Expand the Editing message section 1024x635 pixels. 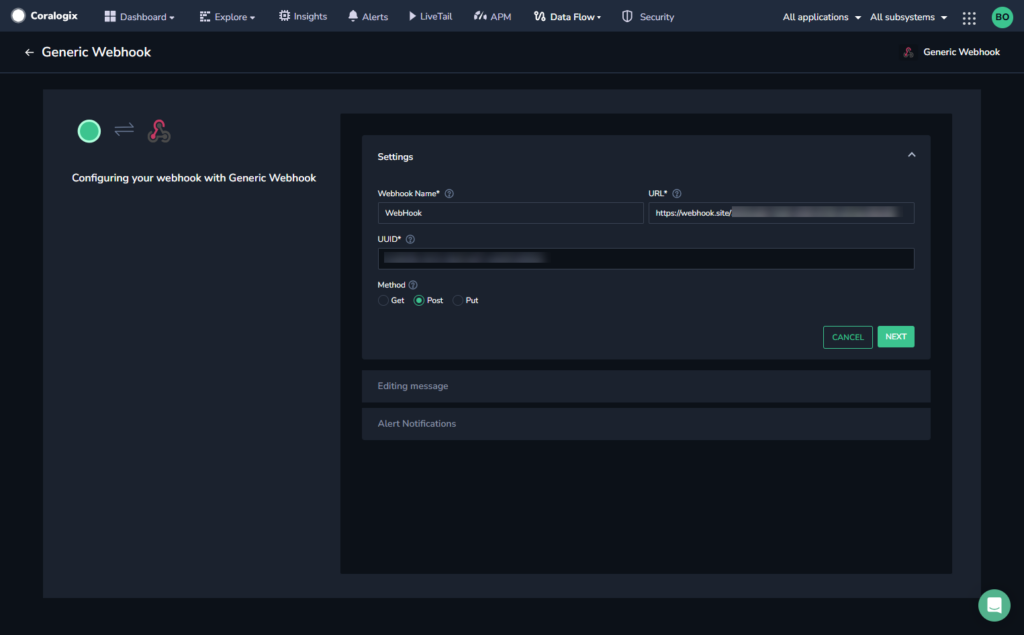click(x=646, y=386)
